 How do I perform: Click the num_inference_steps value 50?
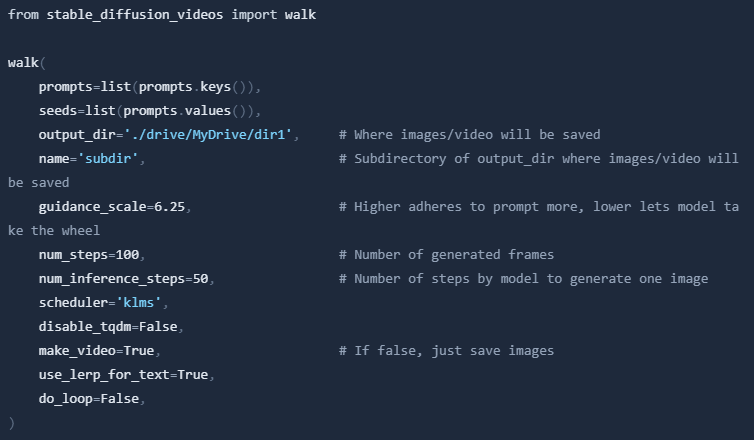point(198,278)
